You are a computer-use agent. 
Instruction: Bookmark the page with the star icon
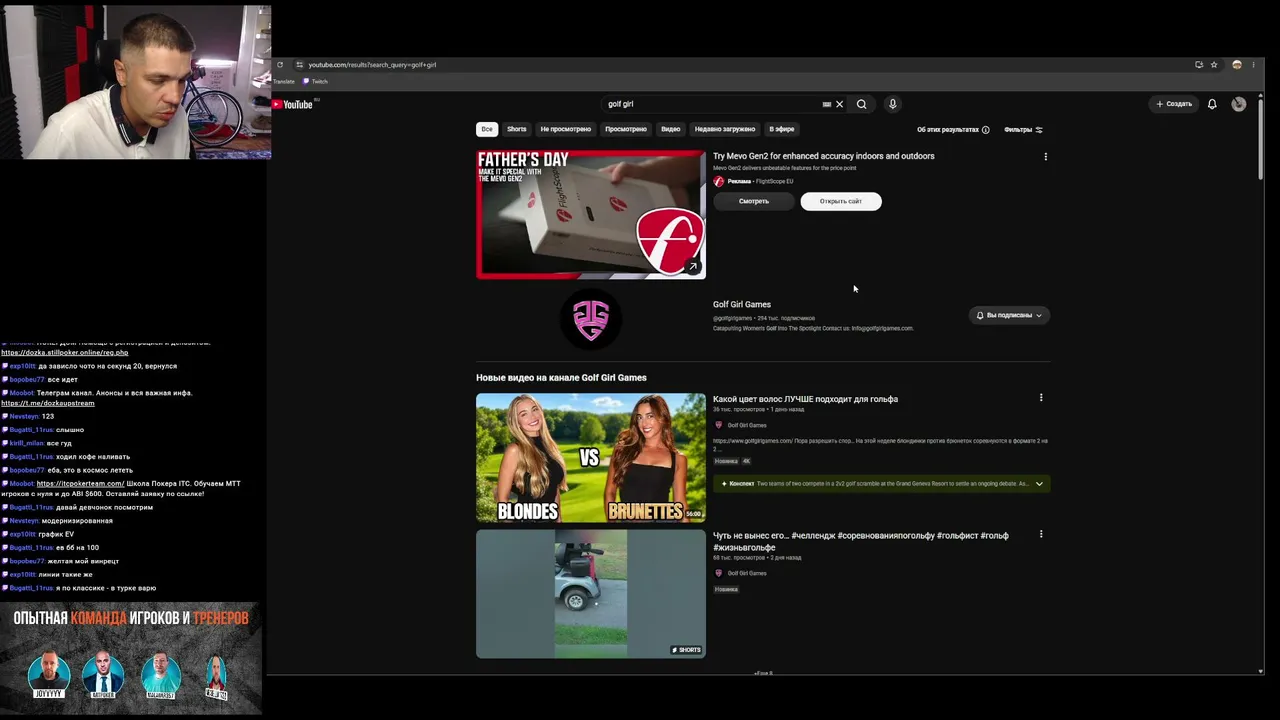coord(1214,65)
